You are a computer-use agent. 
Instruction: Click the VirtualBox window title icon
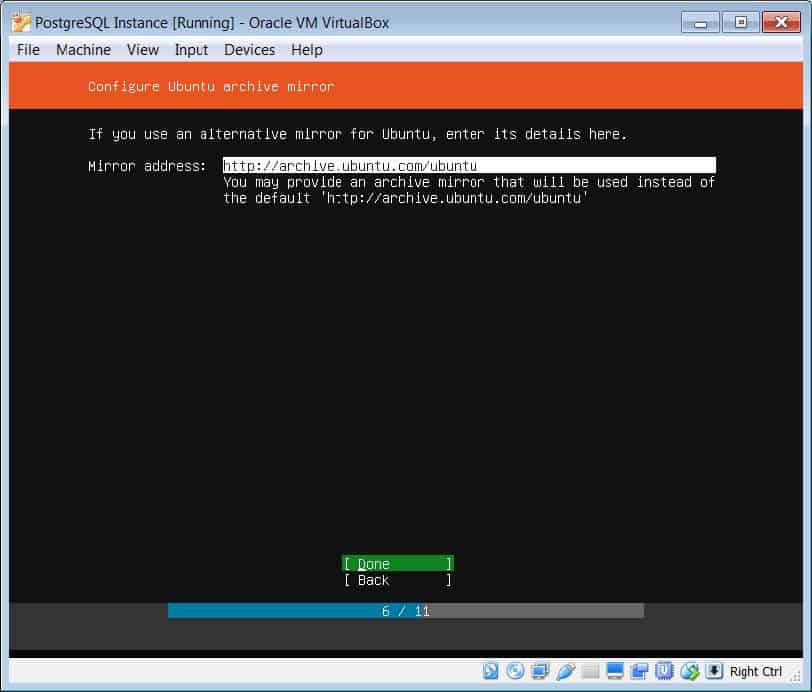(21, 23)
